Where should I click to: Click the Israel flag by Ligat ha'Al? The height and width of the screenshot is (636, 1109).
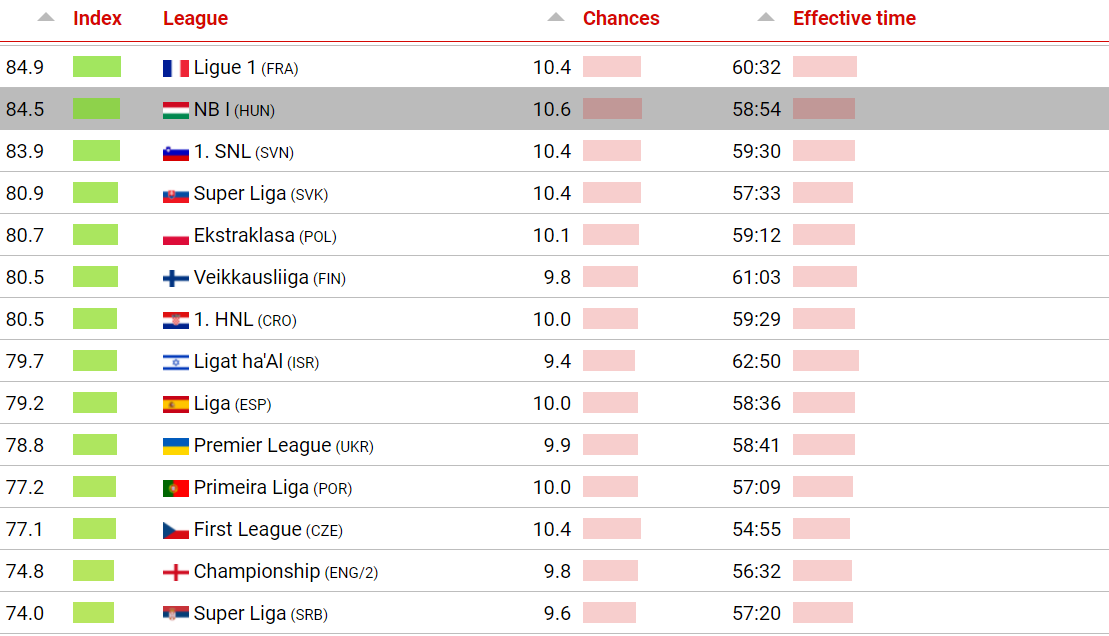[x=175, y=362]
